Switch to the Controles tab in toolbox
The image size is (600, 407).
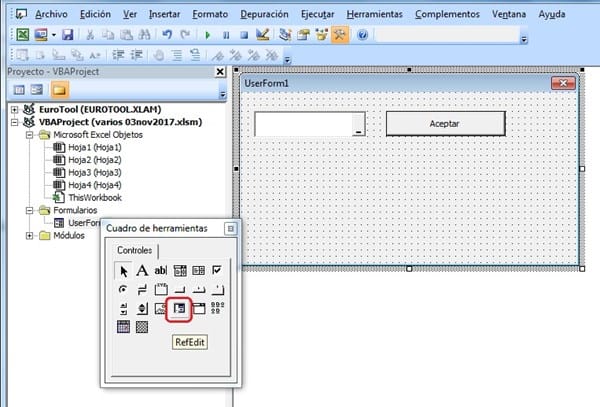coord(134,250)
